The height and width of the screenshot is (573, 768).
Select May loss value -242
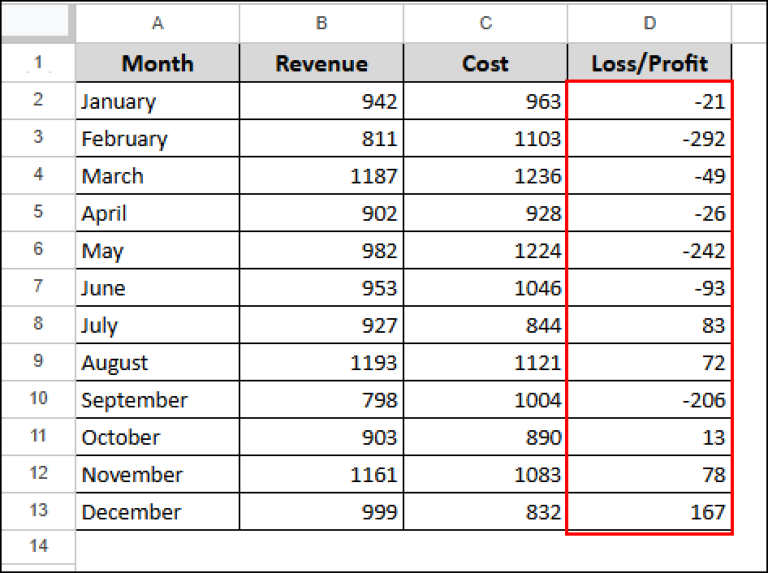tap(648, 251)
